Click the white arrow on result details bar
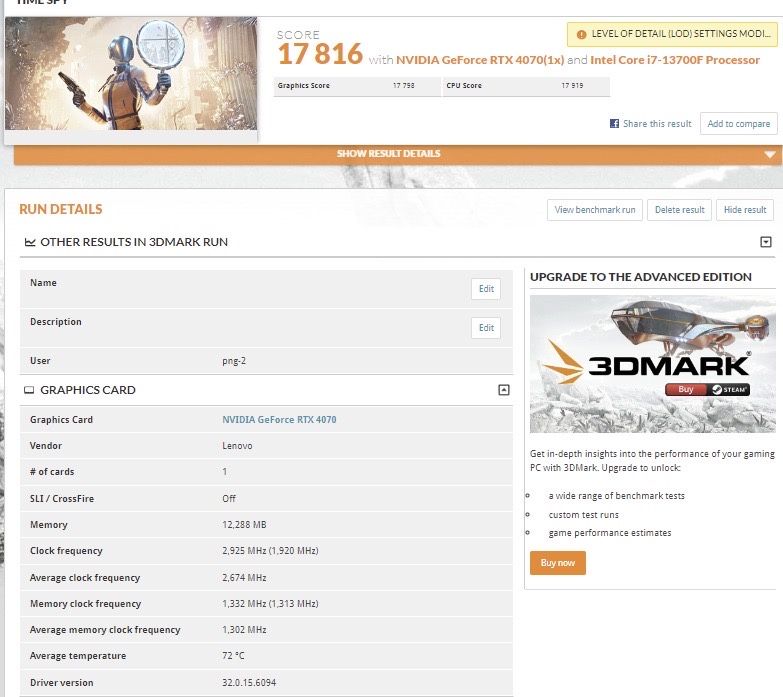The width and height of the screenshot is (783, 697). click(x=770, y=154)
